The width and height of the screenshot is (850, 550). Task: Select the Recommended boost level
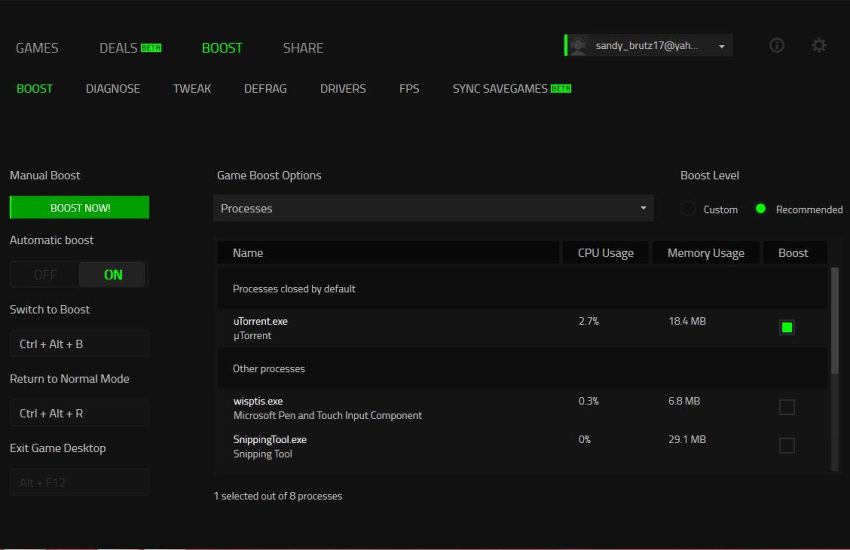[761, 209]
